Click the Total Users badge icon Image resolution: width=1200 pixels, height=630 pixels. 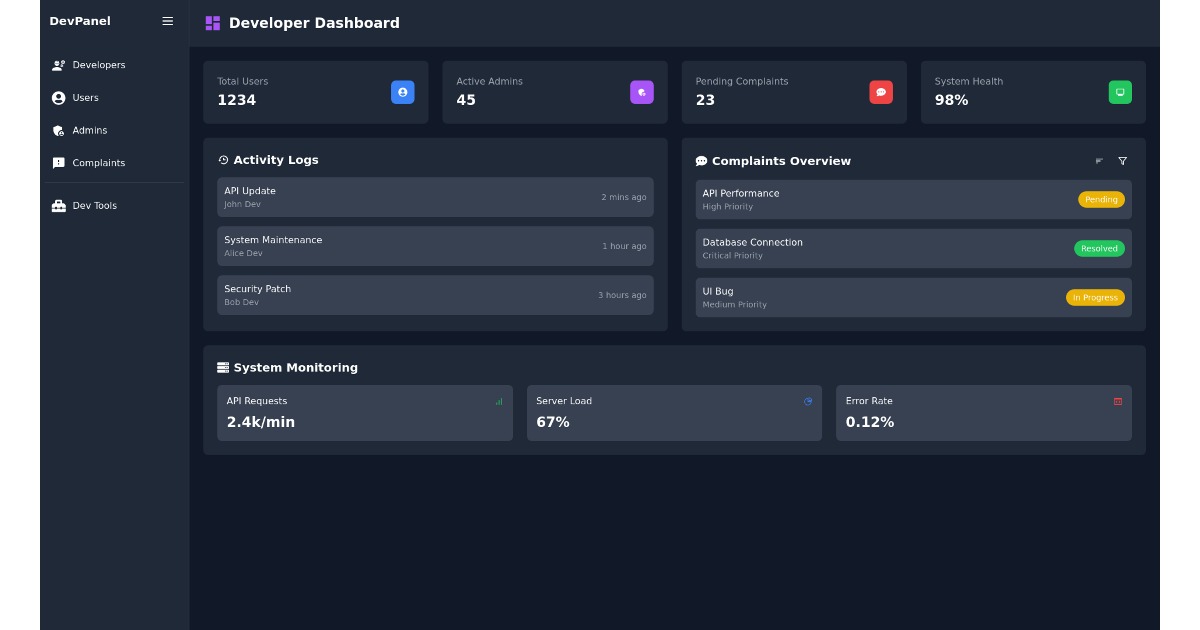(402, 92)
